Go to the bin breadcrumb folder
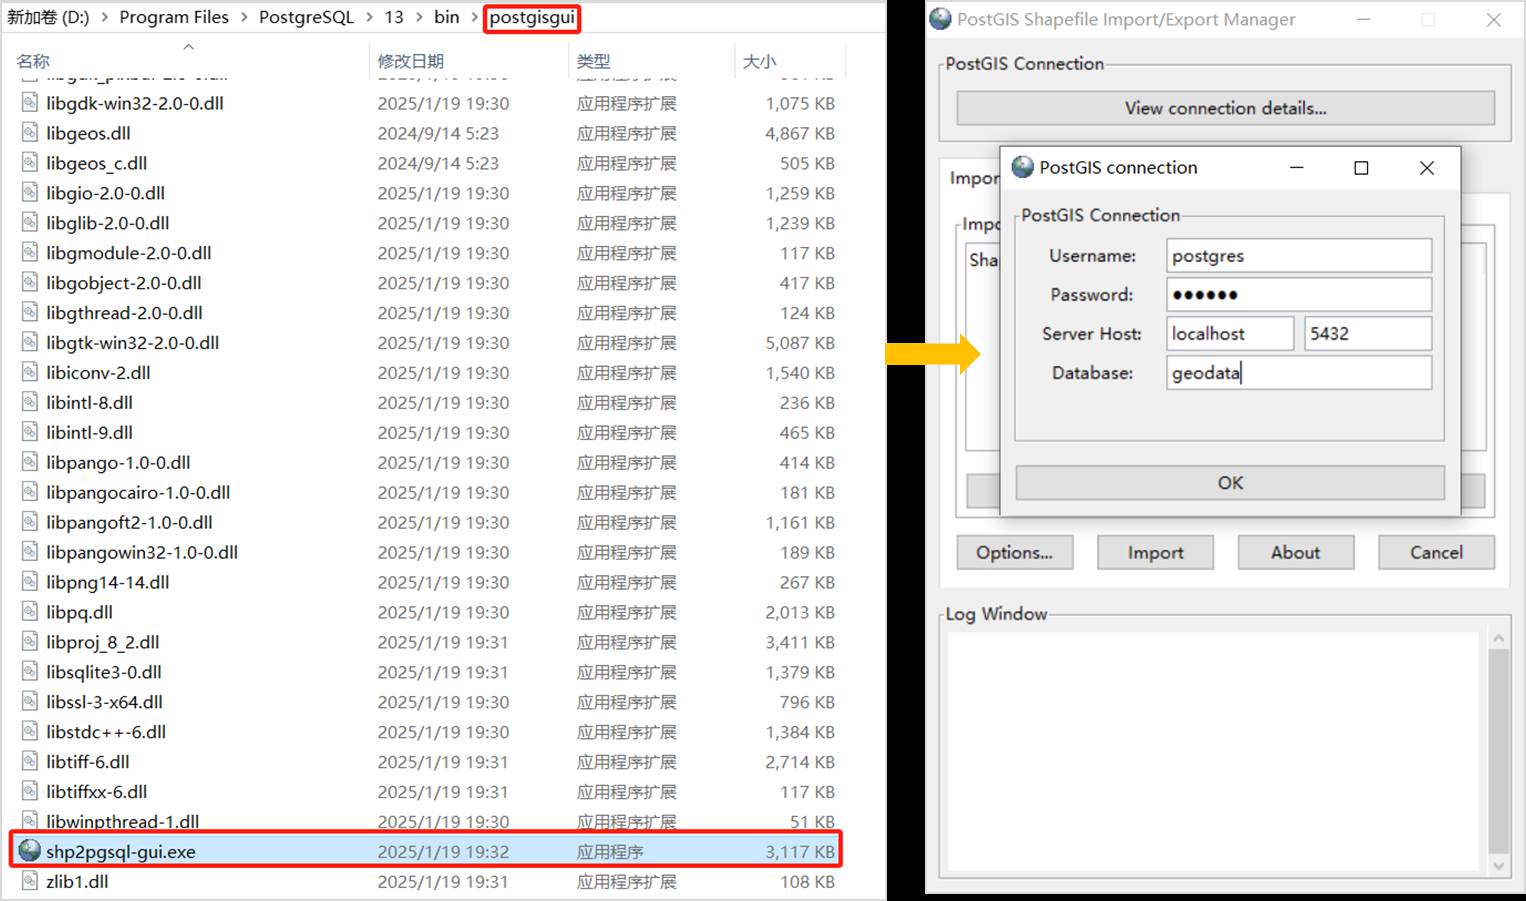Screen dimensions: 1526x901 [446, 18]
